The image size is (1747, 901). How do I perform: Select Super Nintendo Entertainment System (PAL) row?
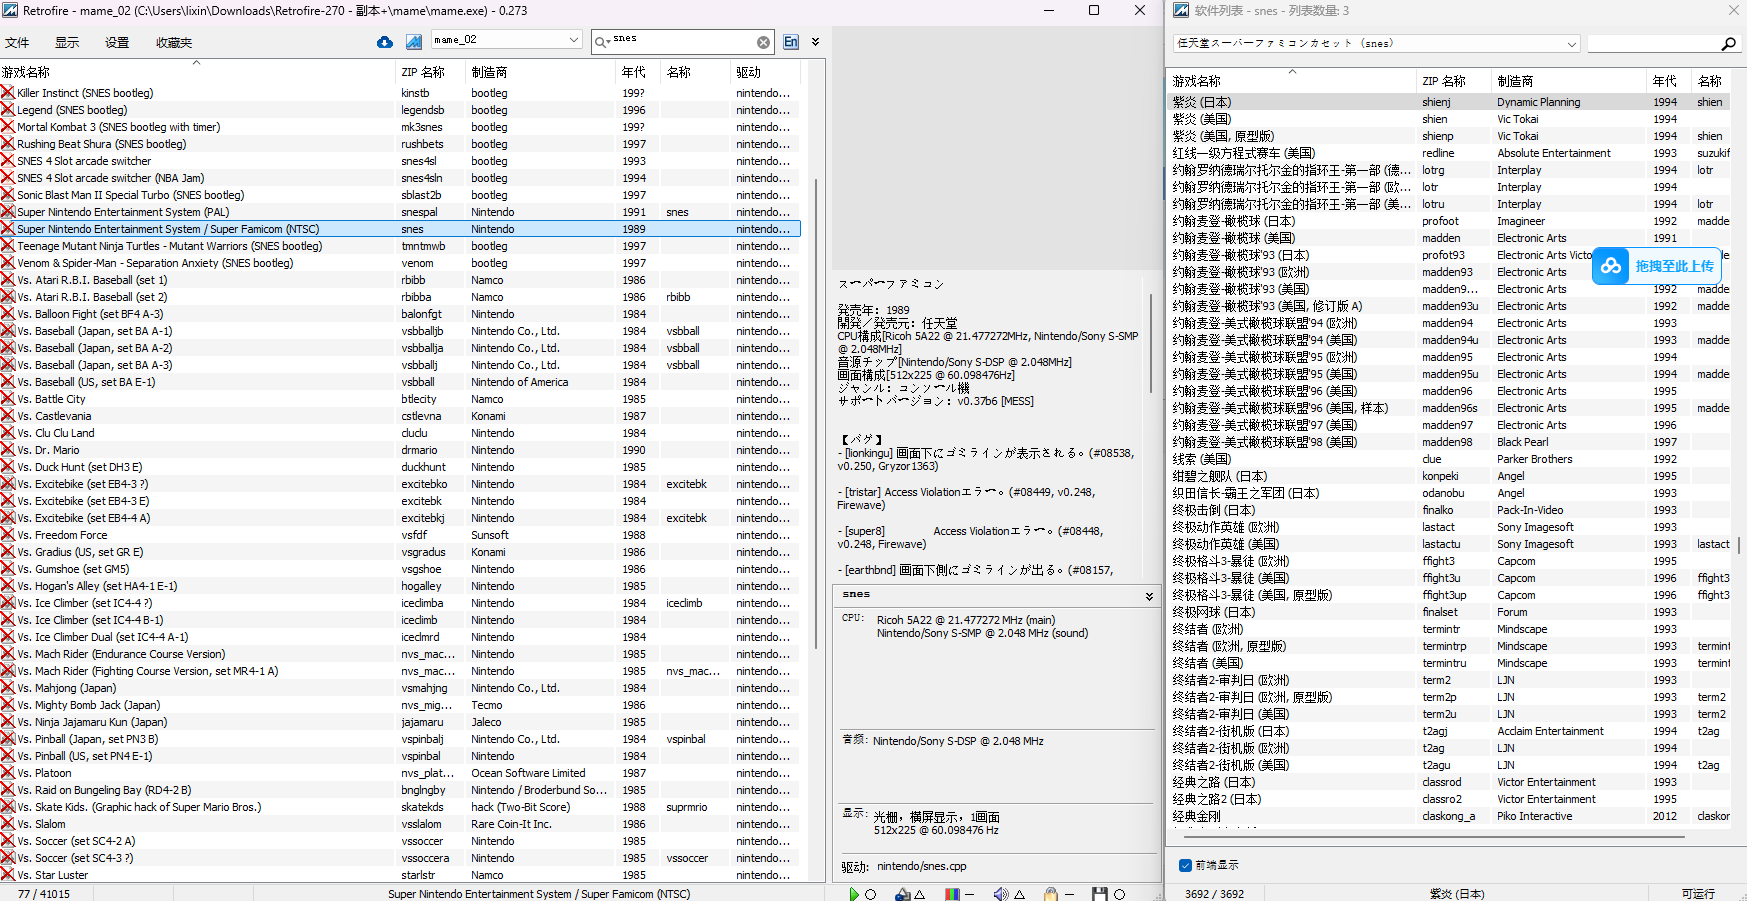tap(400, 212)
